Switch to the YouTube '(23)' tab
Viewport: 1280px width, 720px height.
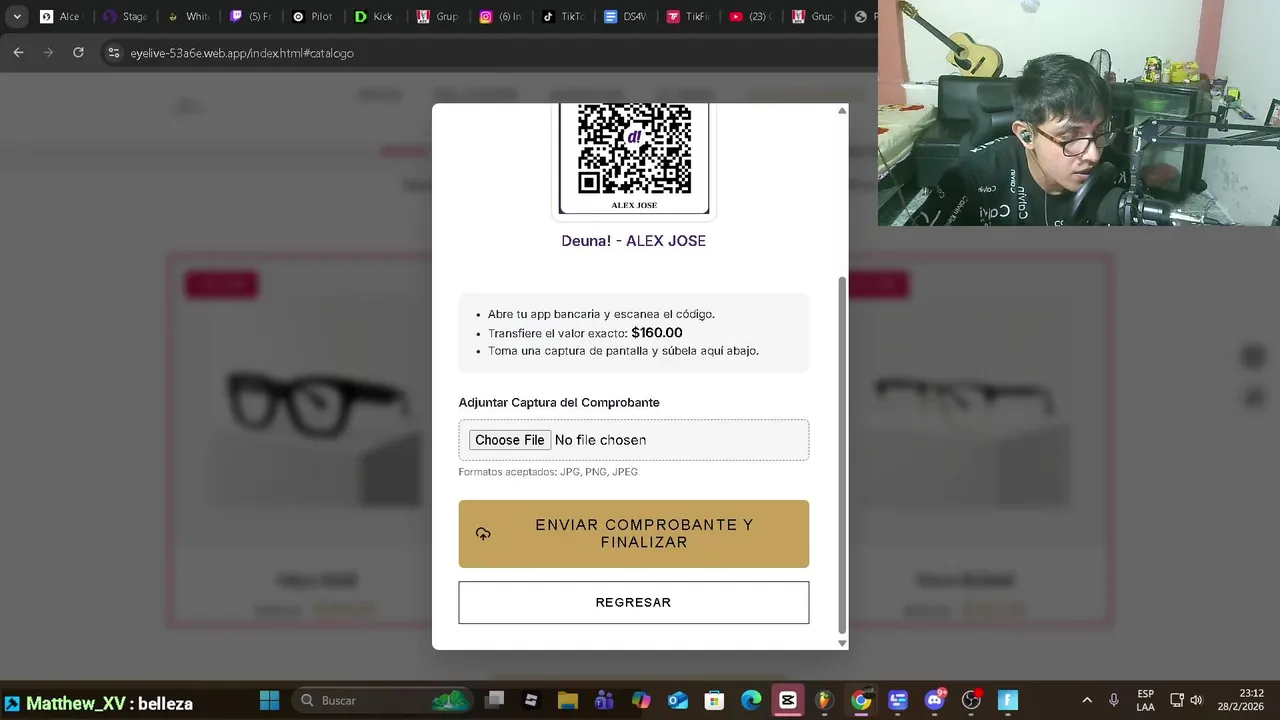point(752,16)
